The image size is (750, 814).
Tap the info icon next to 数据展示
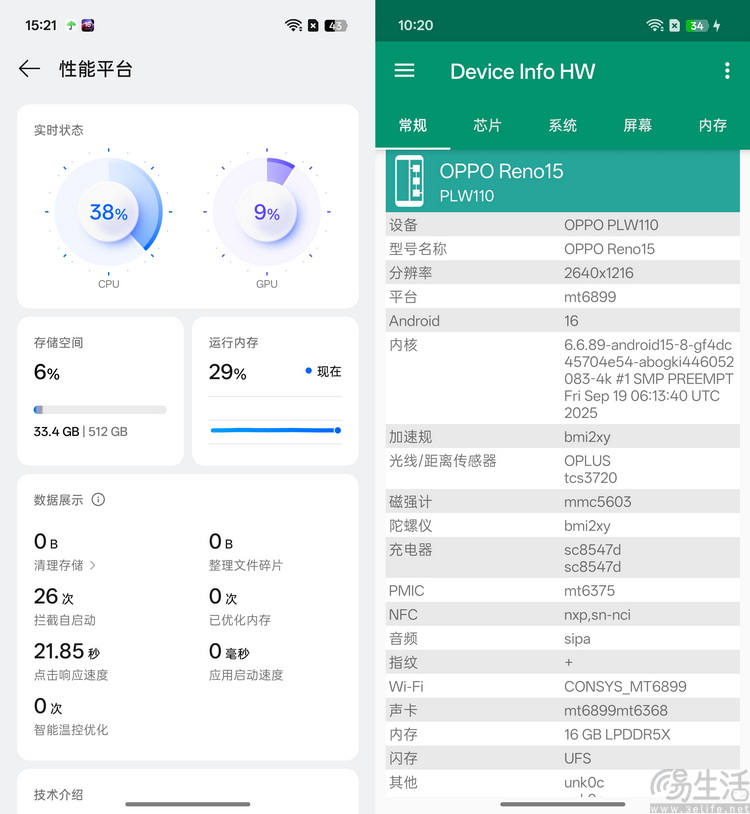coord(98,499)
